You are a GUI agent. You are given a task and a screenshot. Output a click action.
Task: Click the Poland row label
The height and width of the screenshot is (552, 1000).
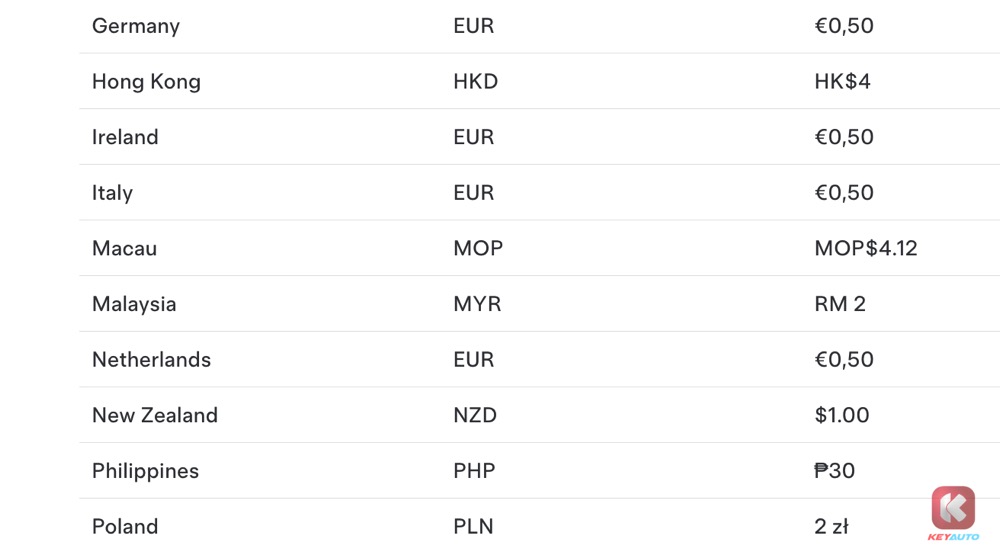[x=125, y=526]
